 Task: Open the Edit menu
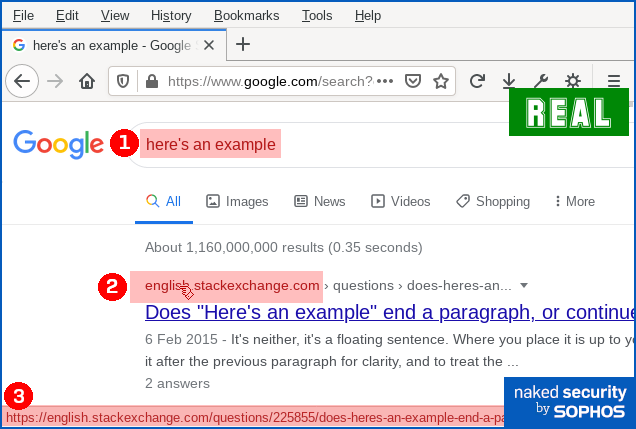tap(67, 15)
